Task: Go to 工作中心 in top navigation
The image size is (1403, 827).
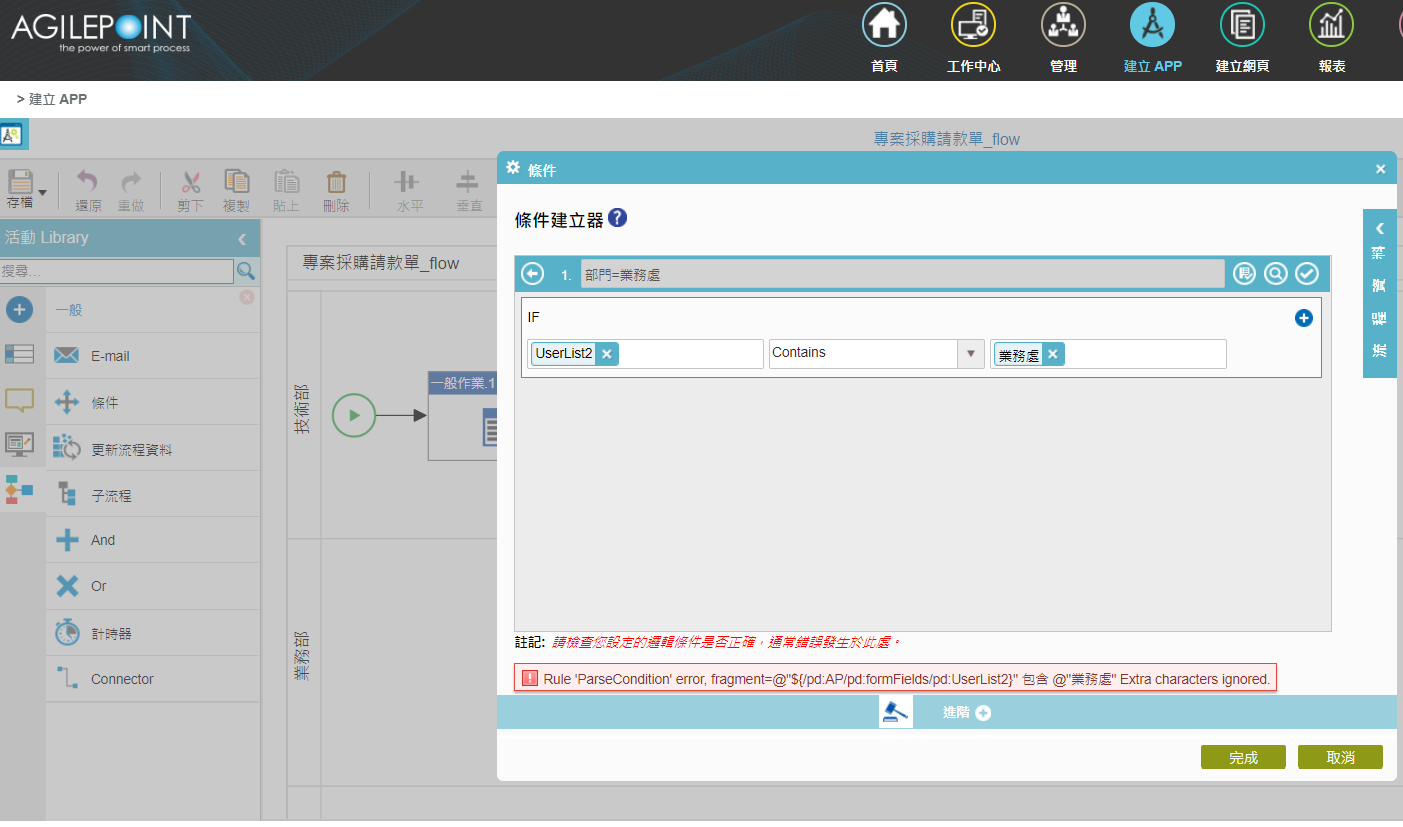Action: pos(973,40)
